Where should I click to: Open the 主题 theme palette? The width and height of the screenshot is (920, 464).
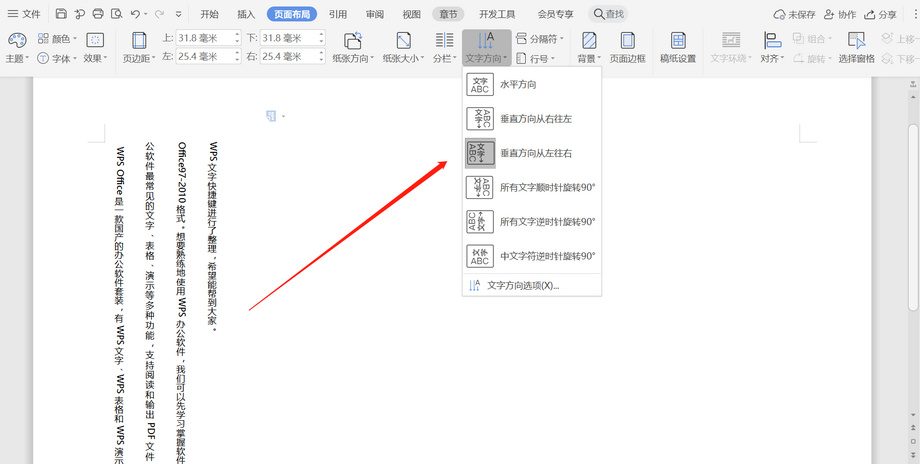tap(16, 48)
